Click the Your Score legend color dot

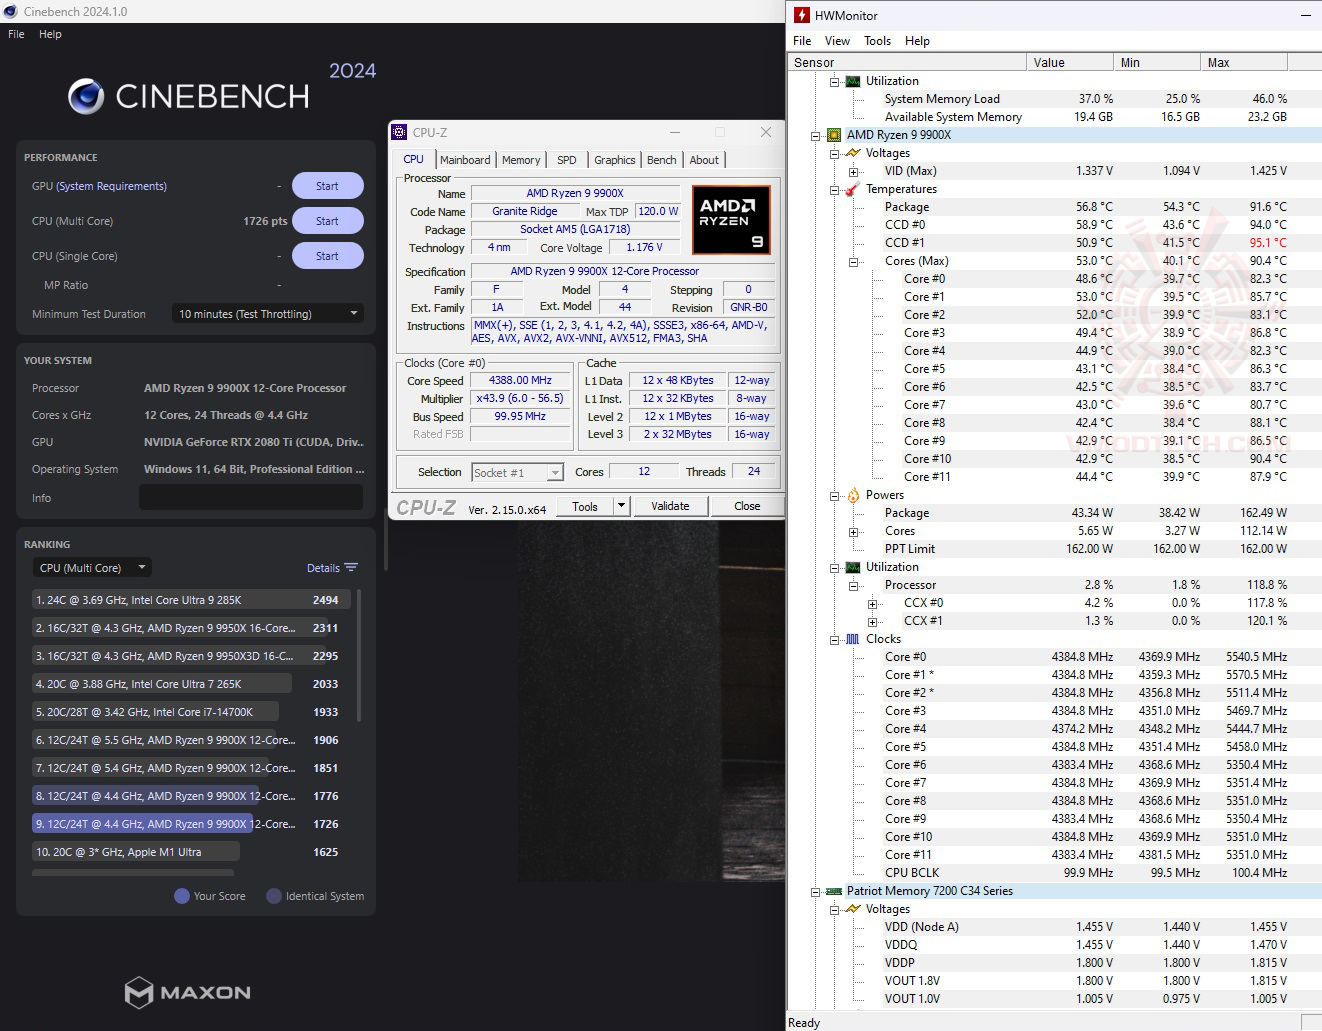182,896
